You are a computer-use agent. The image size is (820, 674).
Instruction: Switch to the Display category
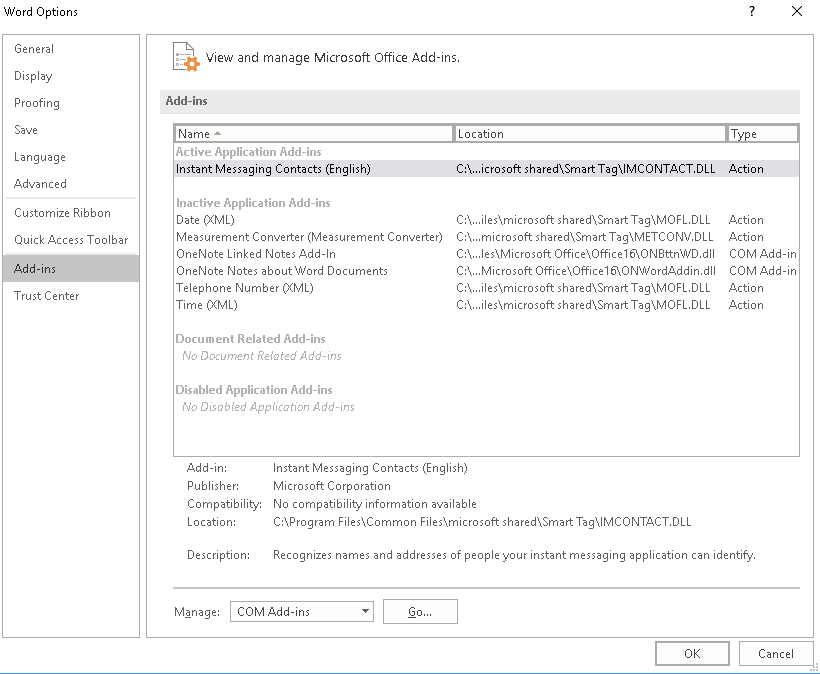71,76
